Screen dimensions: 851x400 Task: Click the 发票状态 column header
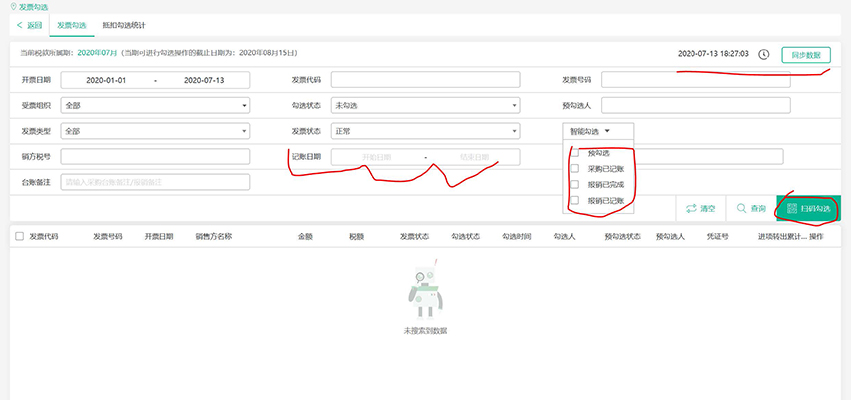[415, 237]
